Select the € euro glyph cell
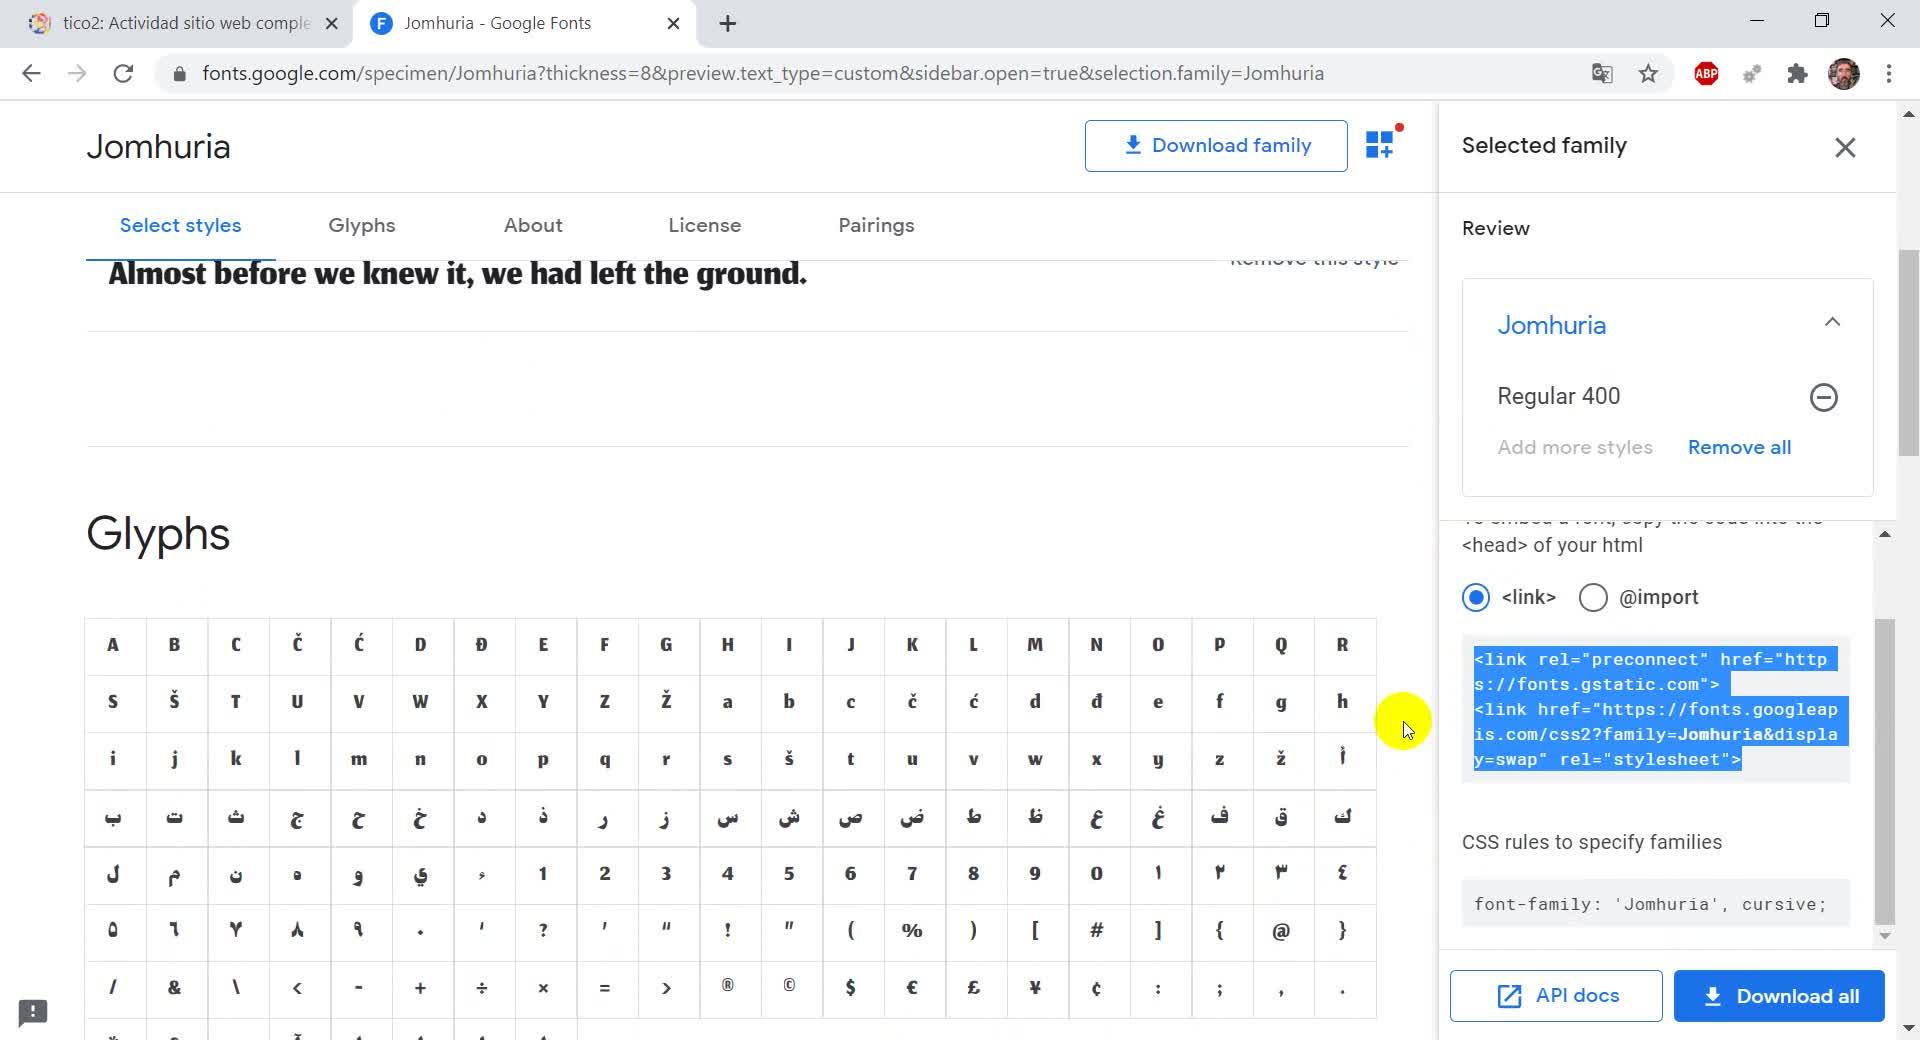The width and height of the screenshot is (1920, 1040). tap(912, 988)
